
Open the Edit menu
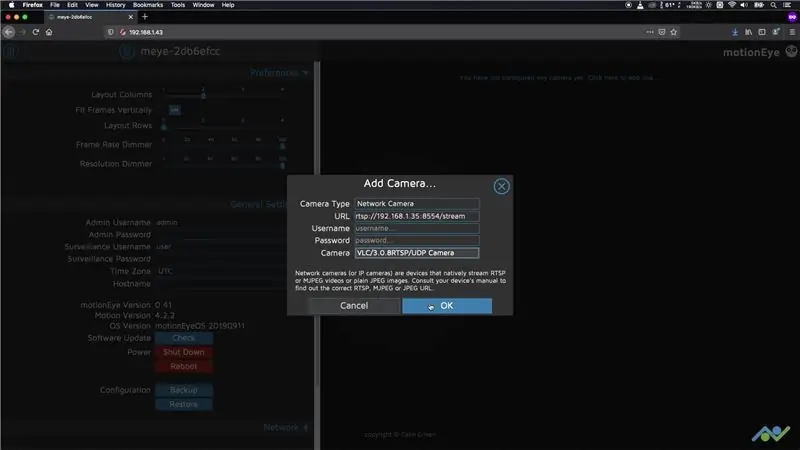[x=72, y=5]
